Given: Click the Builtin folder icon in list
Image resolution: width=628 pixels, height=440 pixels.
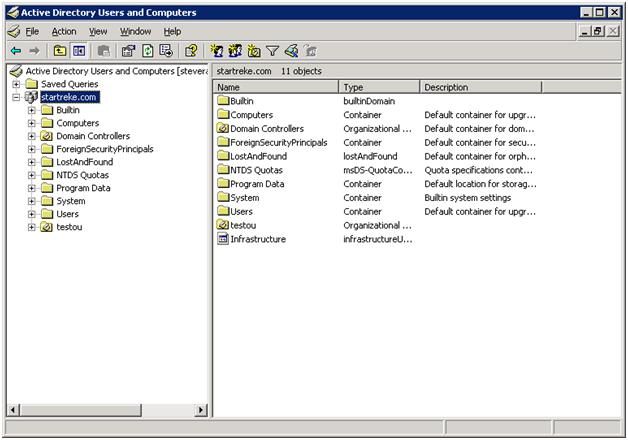Looking at the screenshot, I should (223, 101).
